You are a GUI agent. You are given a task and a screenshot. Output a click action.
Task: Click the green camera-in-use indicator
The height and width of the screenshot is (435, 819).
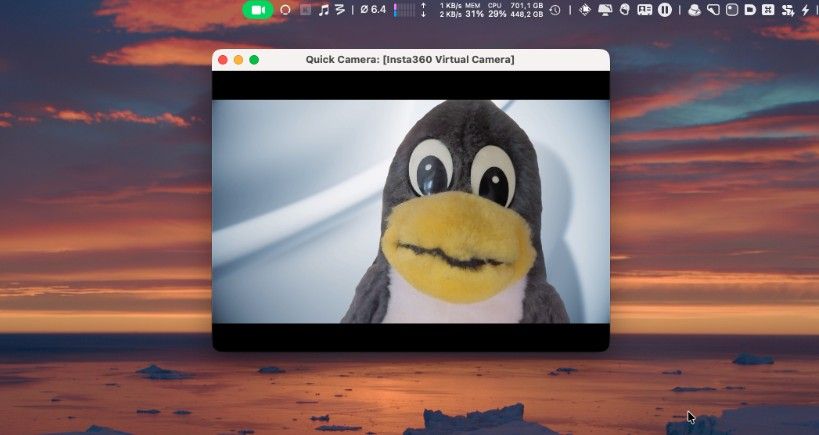pos(257,9)
